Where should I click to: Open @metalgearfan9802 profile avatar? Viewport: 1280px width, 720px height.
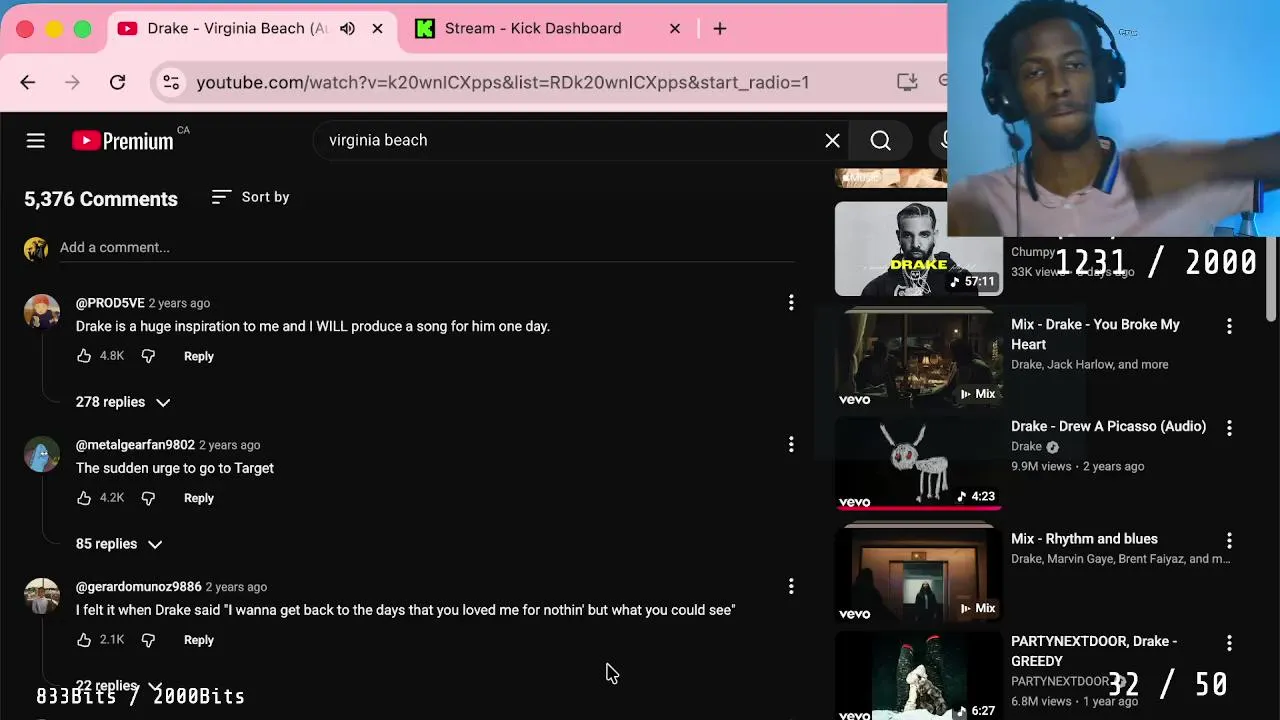(42, 454)
